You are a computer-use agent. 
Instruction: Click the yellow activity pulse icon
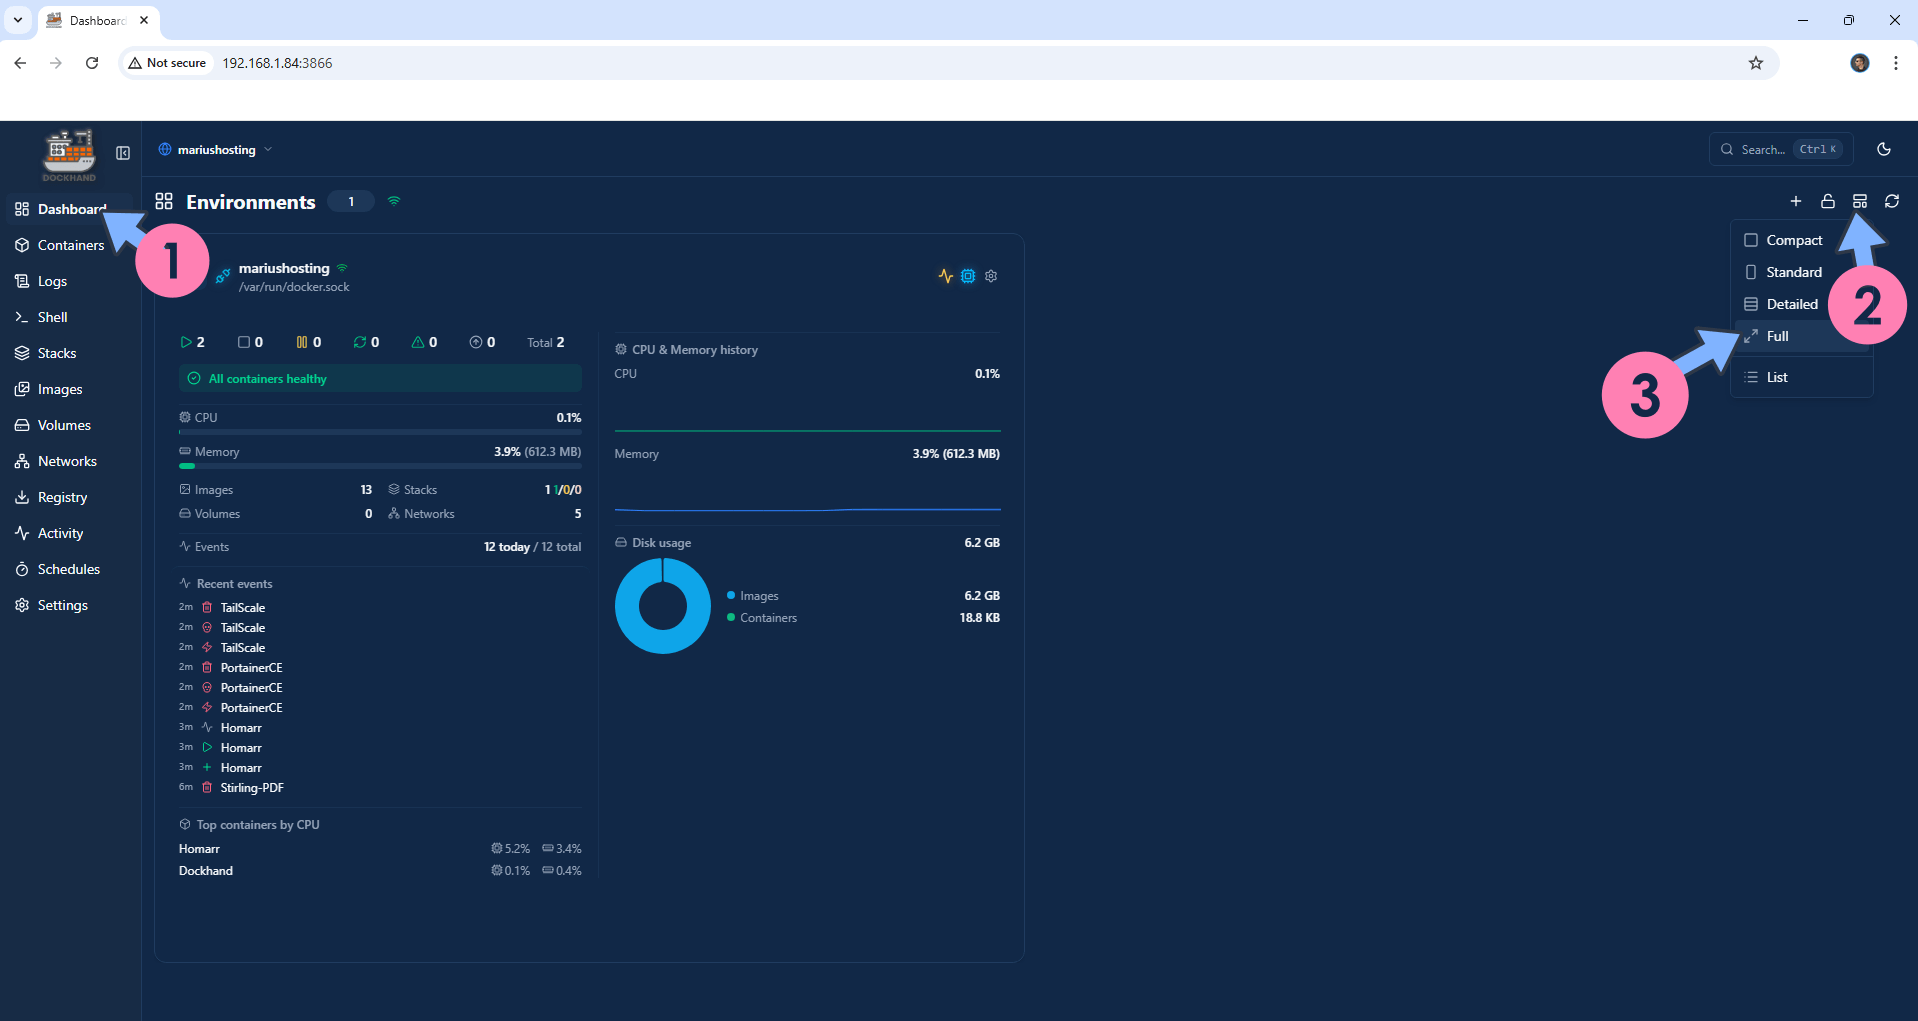coord(945,276)
